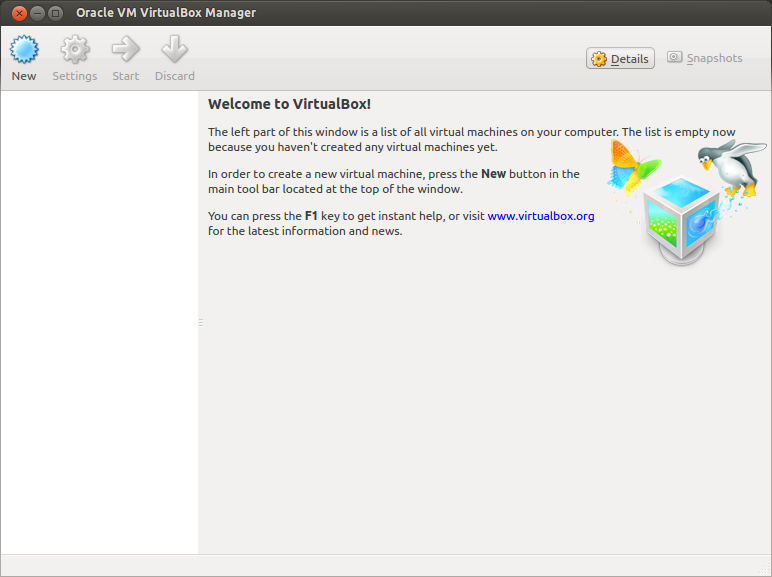This screenshot has width=772, height=577.
Task: Click the New virtual machine icon
Action: 24,49
